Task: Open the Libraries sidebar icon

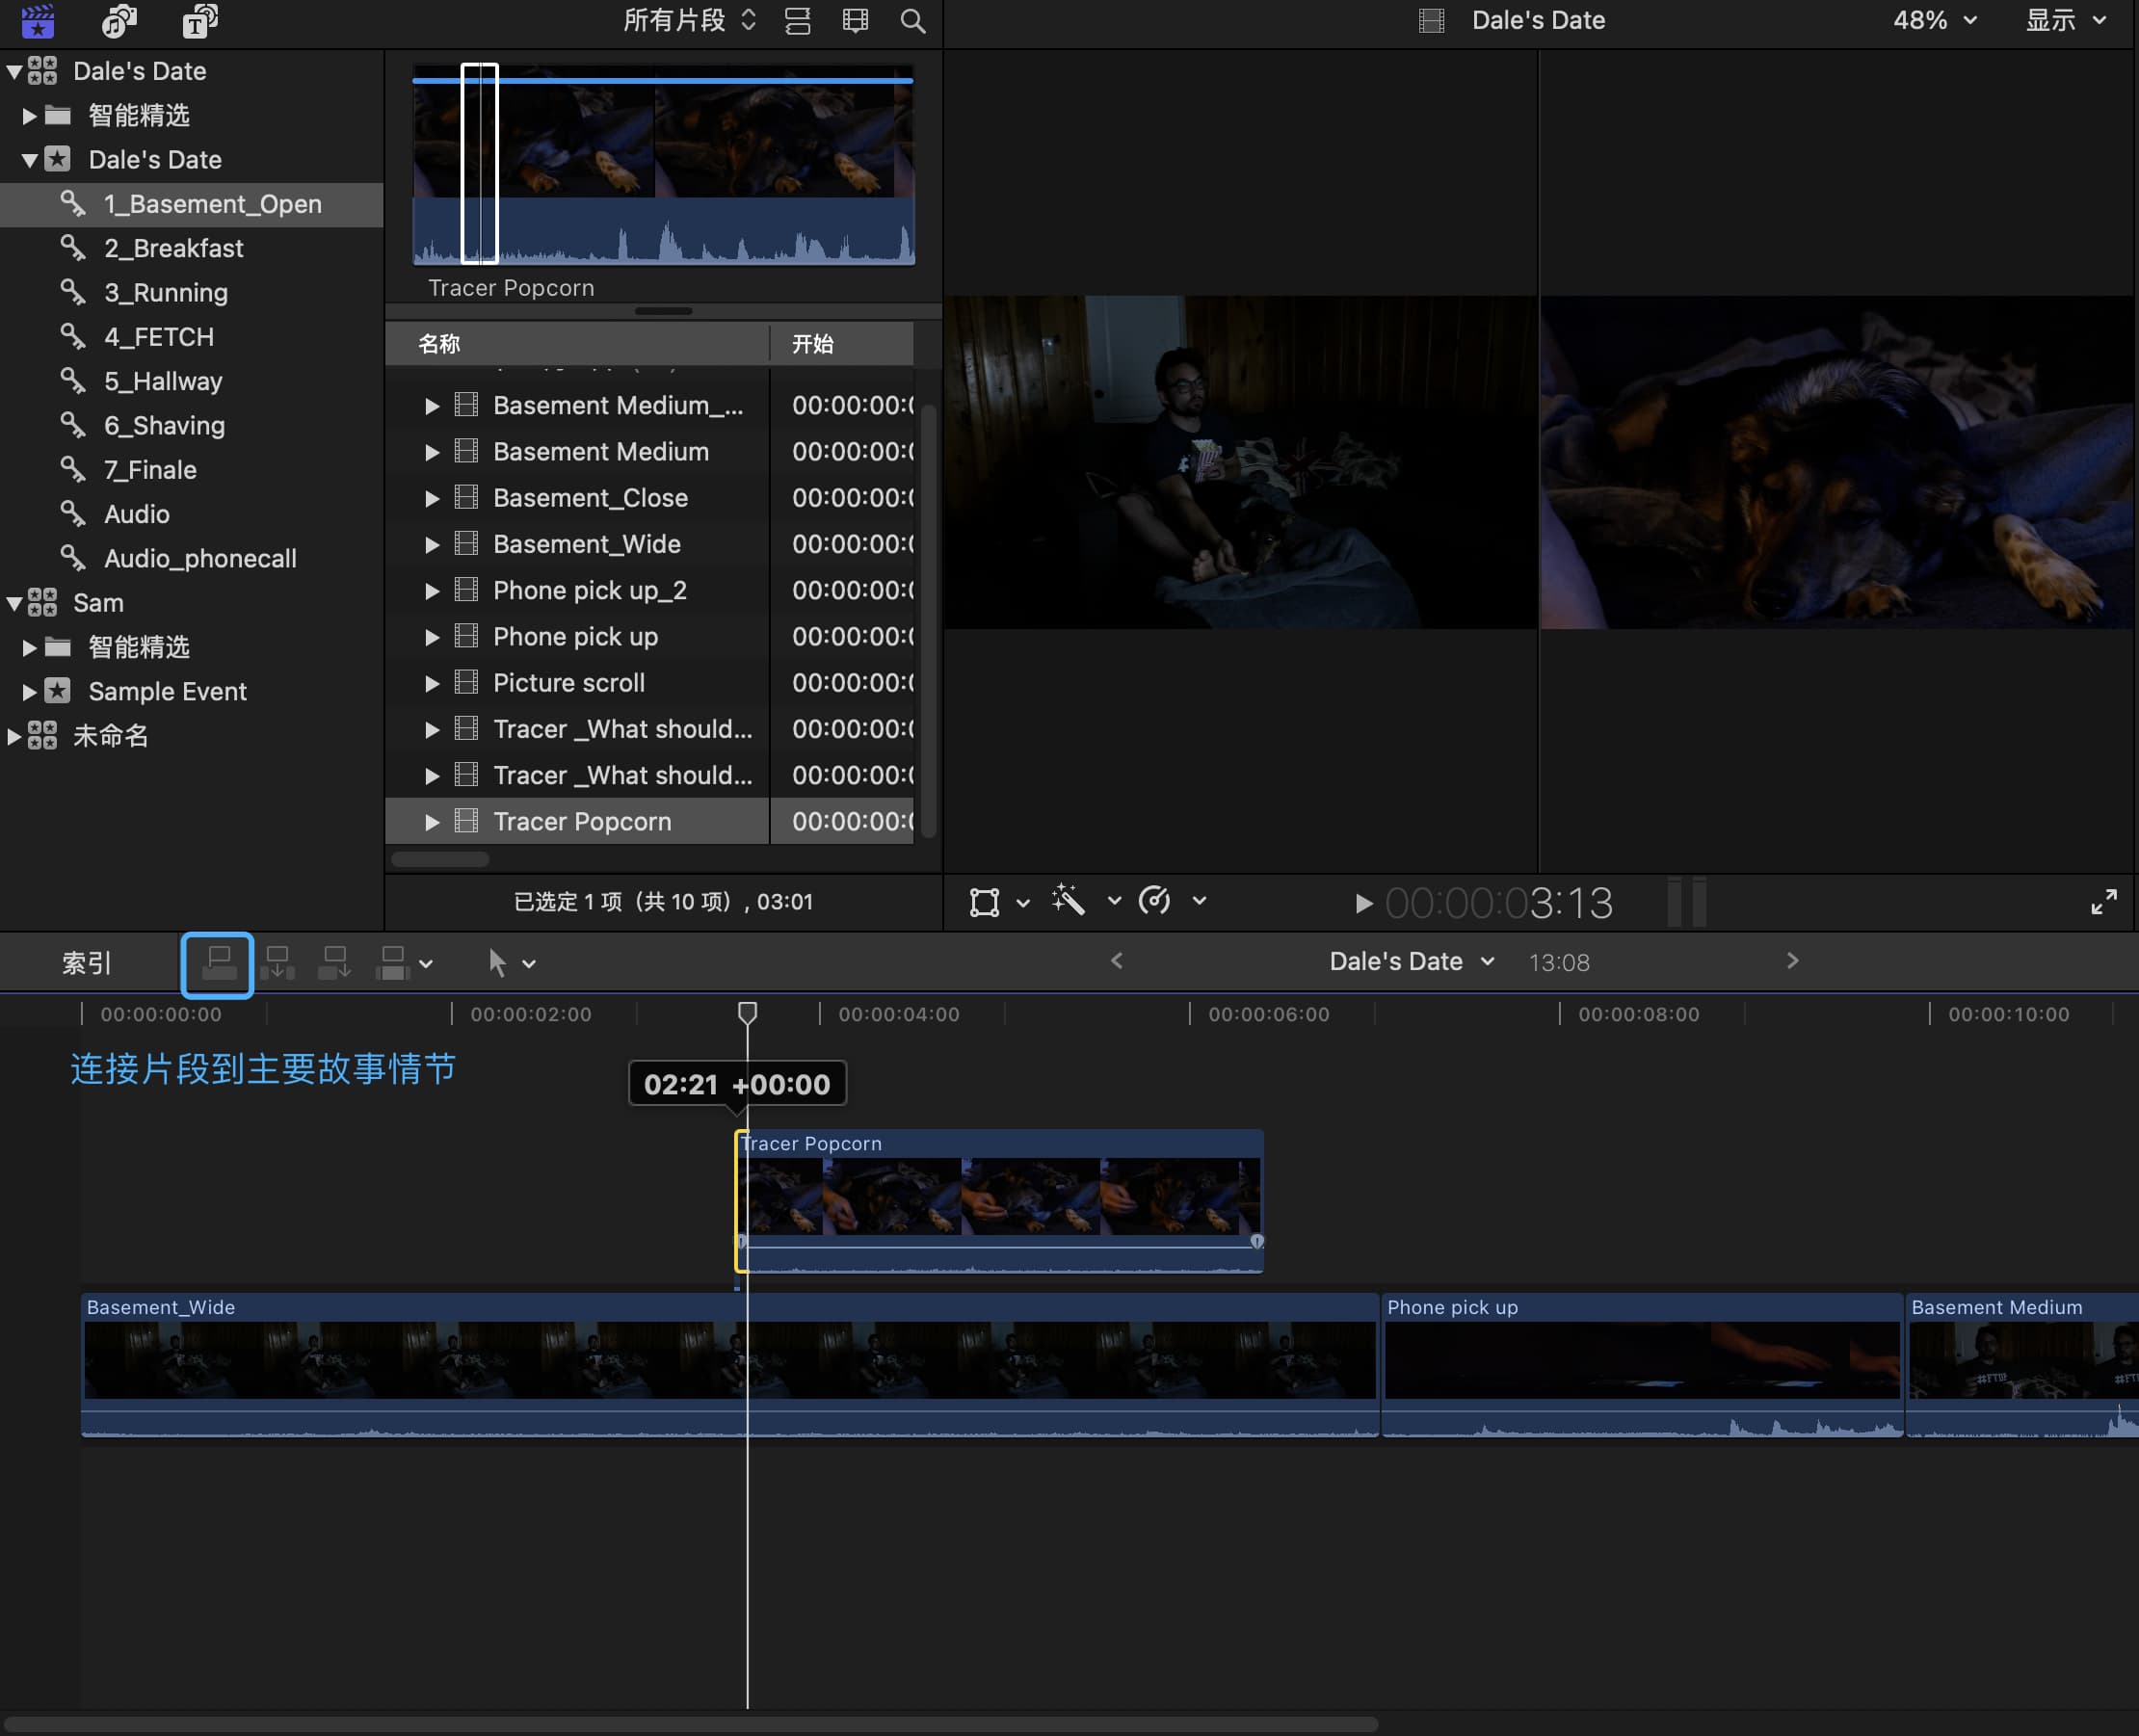Action: tap(38, 20)
